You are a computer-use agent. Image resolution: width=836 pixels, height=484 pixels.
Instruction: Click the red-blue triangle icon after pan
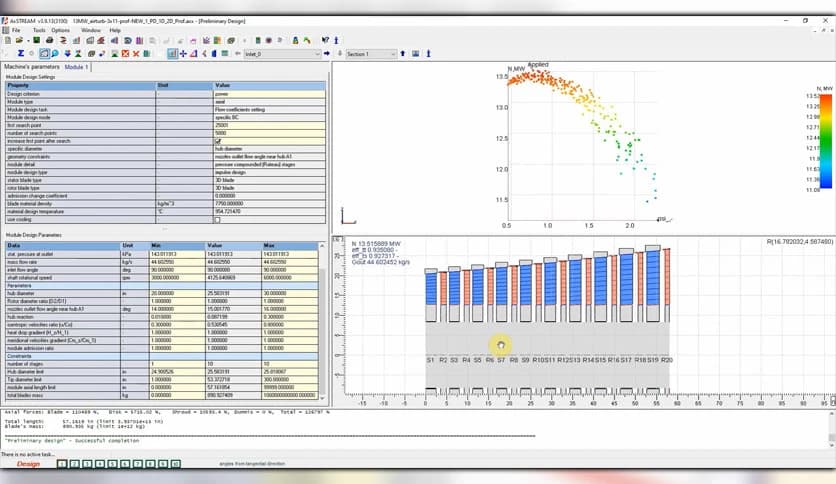(193, 54)
